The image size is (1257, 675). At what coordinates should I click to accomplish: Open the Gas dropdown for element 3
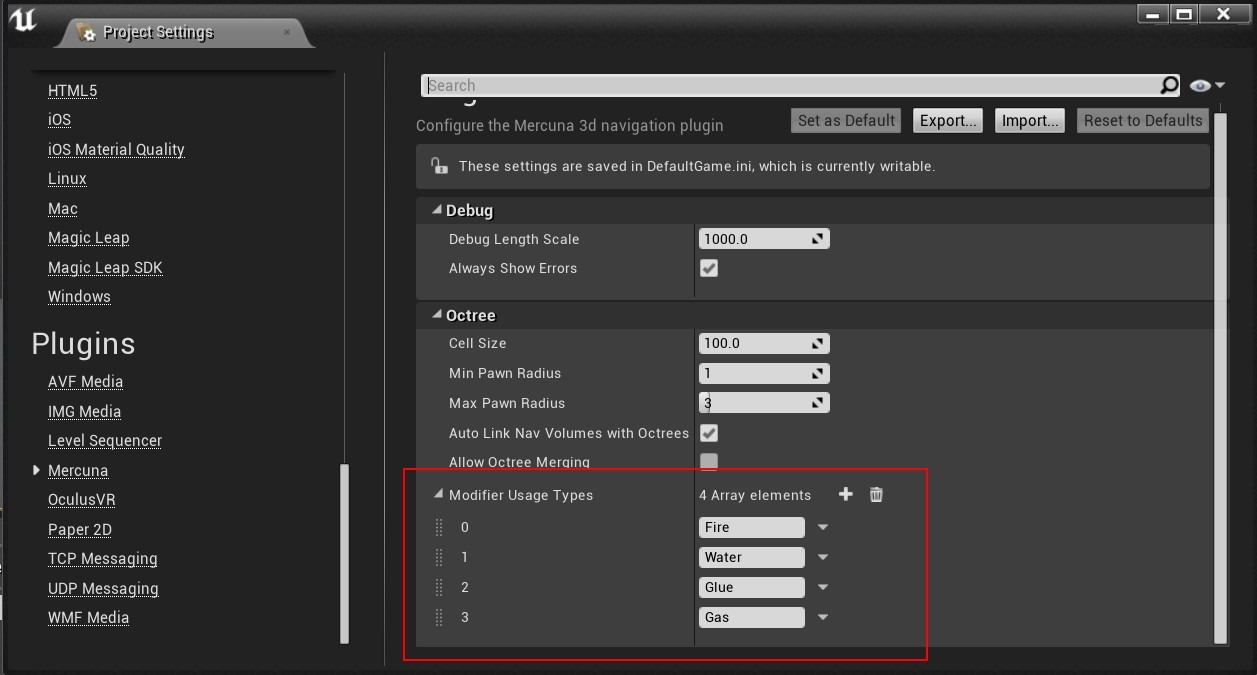822,617
